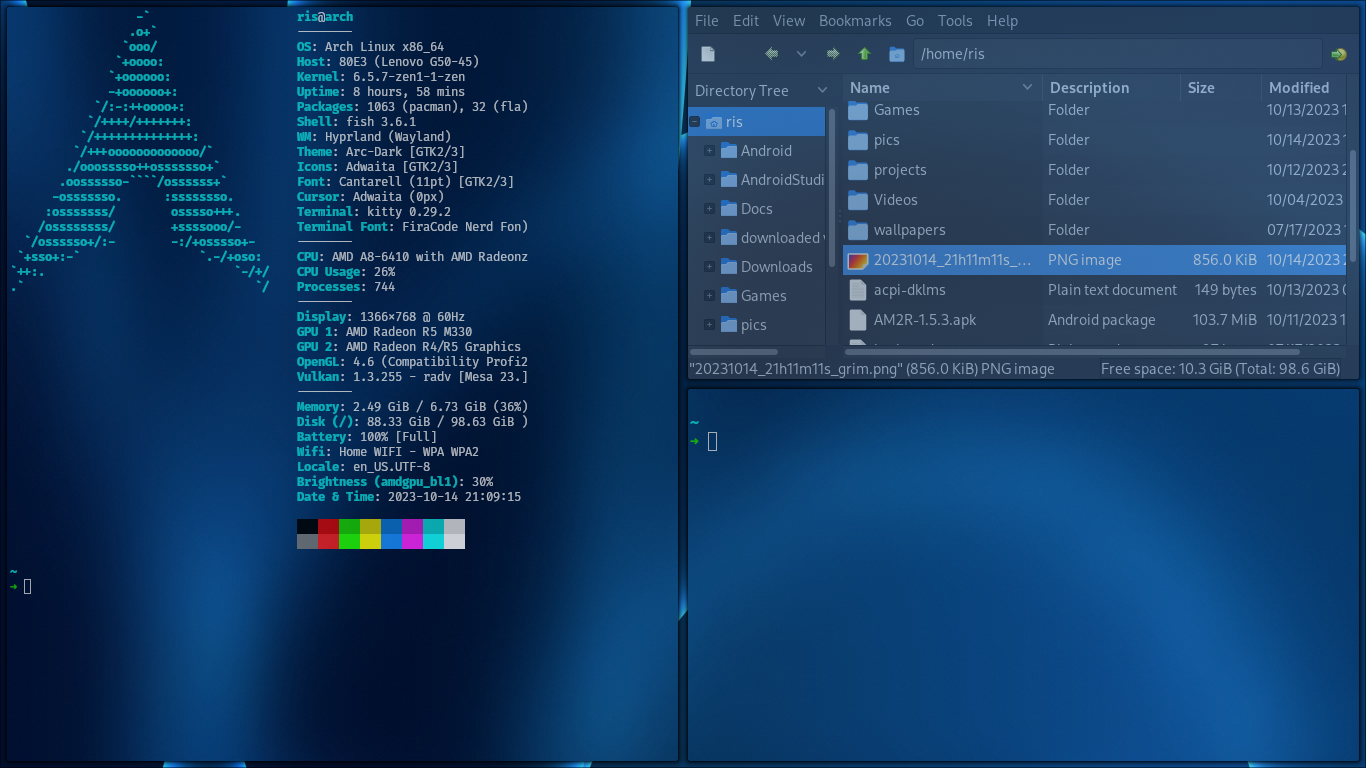Expand the pics folder in directory tree
The image size is (1366, 768).
coord(709,325)
